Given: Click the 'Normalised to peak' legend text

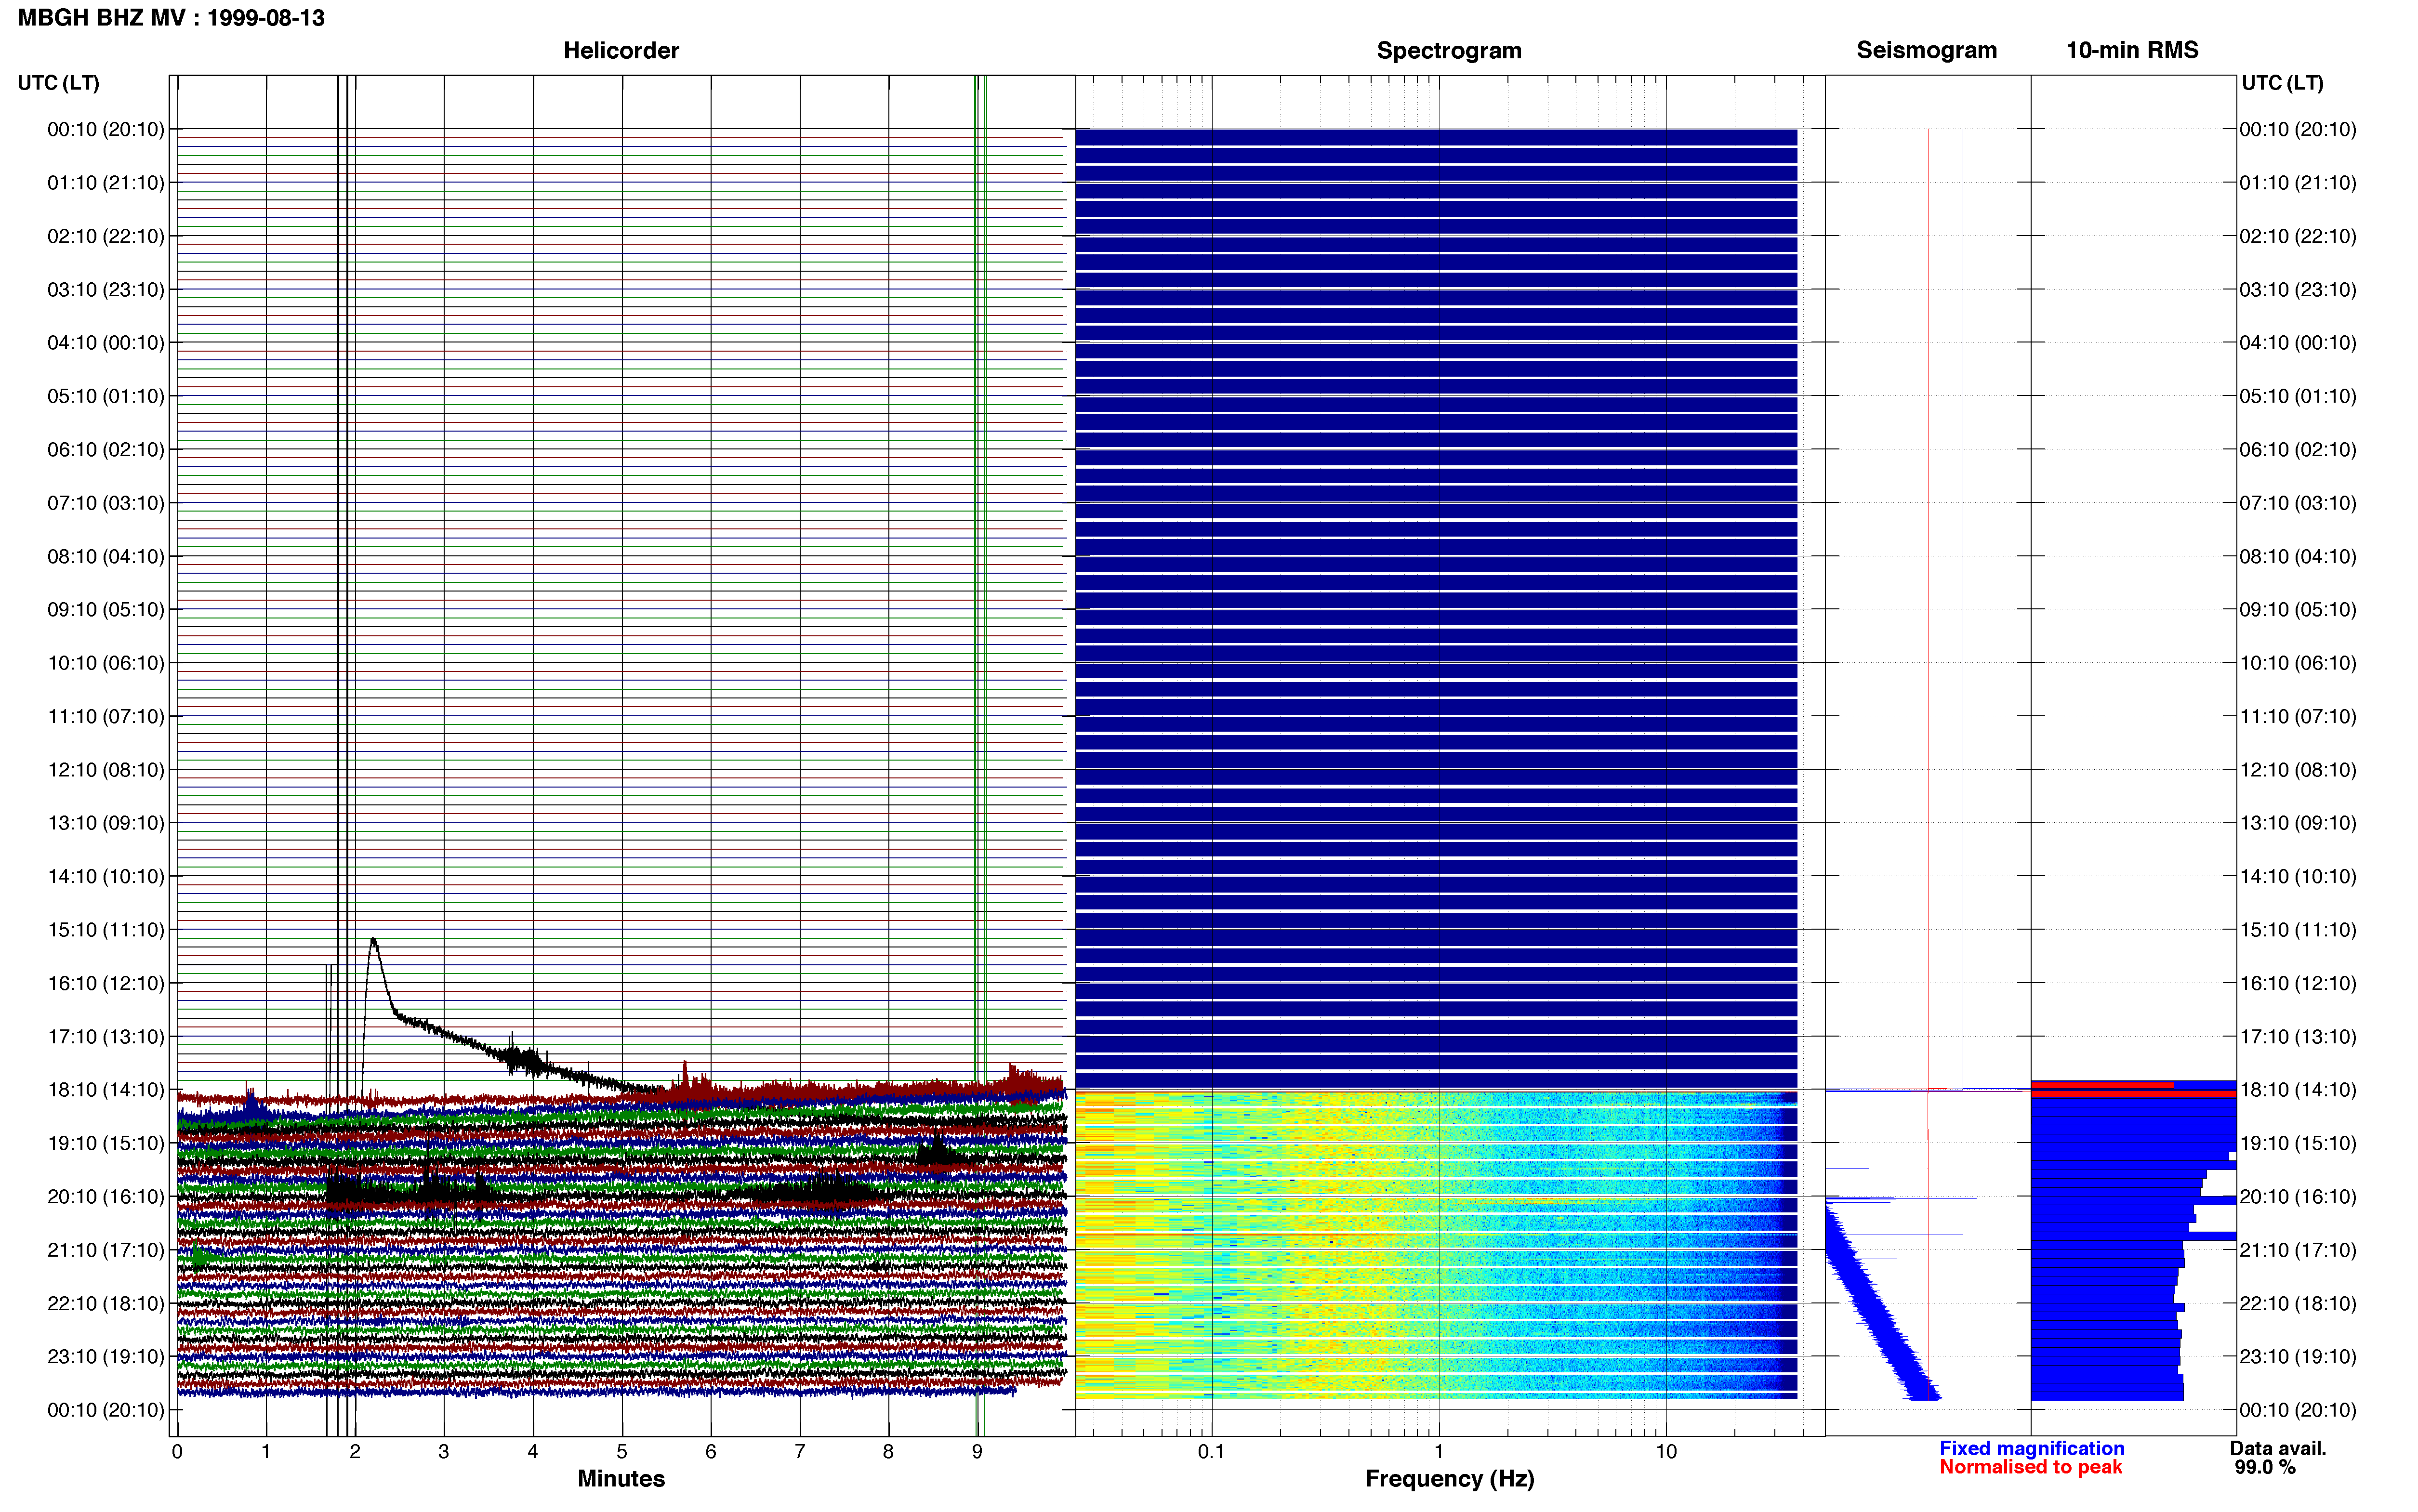Looking at the screenshot, I should (x=2030, y=1467).
